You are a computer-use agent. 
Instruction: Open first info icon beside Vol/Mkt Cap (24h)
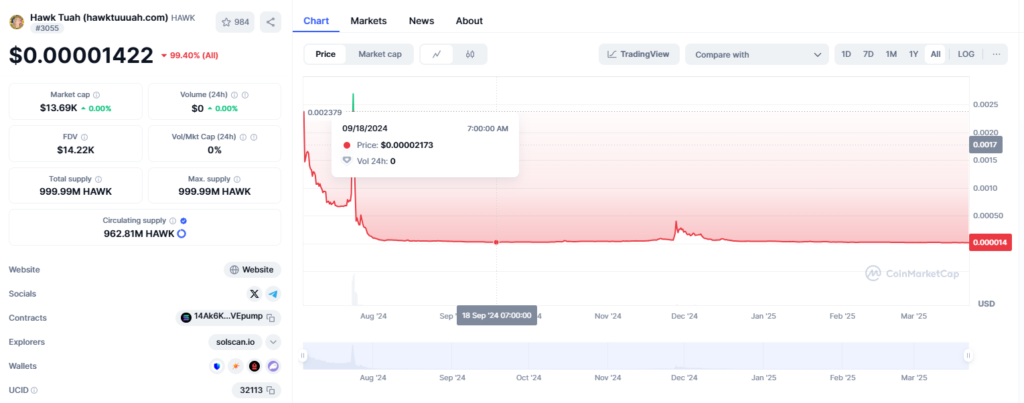[x=244, y=137]
